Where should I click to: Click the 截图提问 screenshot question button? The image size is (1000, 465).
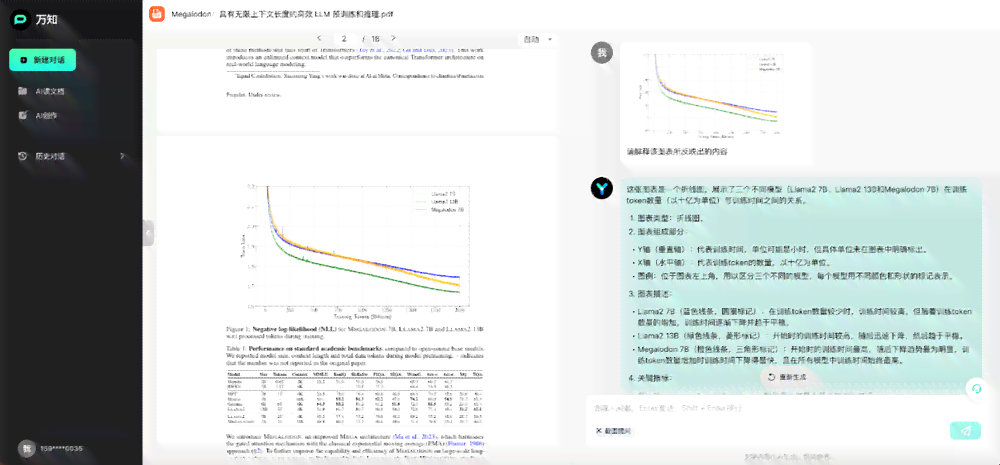614,431
